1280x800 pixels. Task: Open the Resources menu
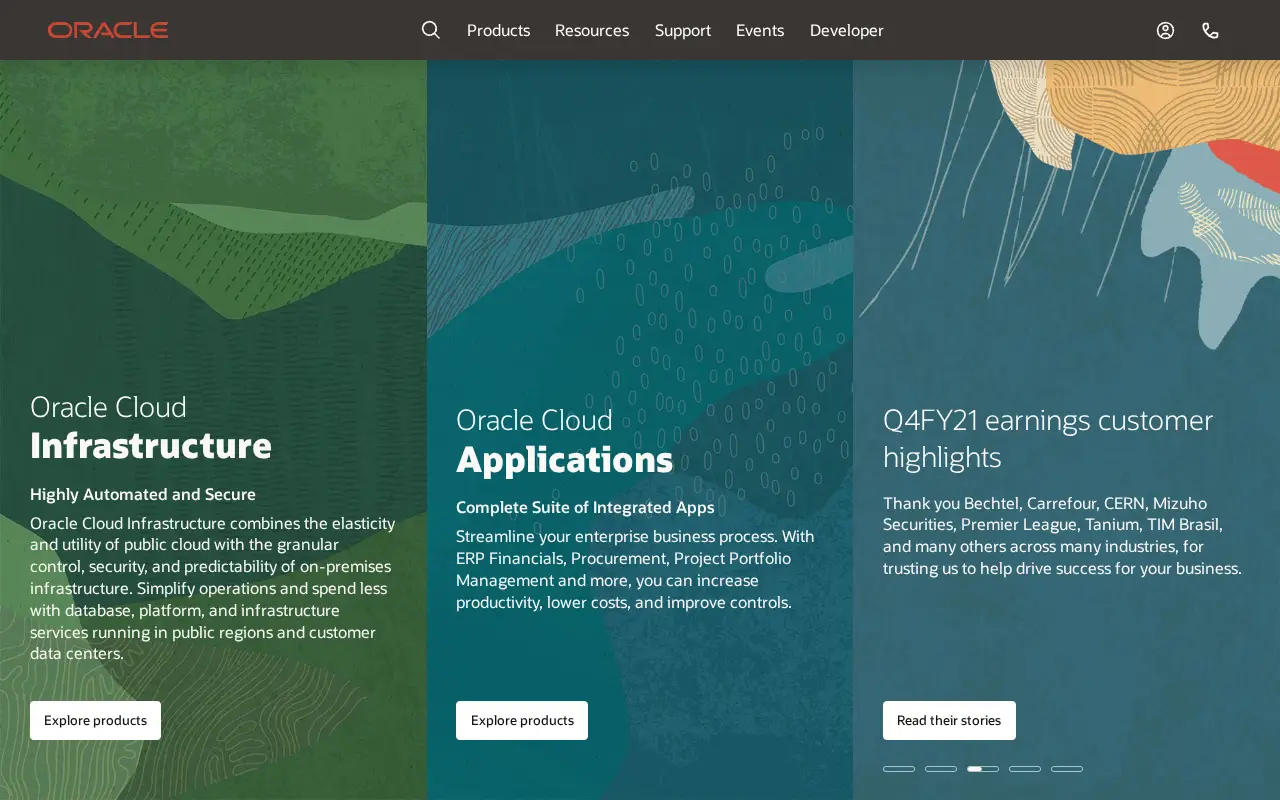point(592,30)
